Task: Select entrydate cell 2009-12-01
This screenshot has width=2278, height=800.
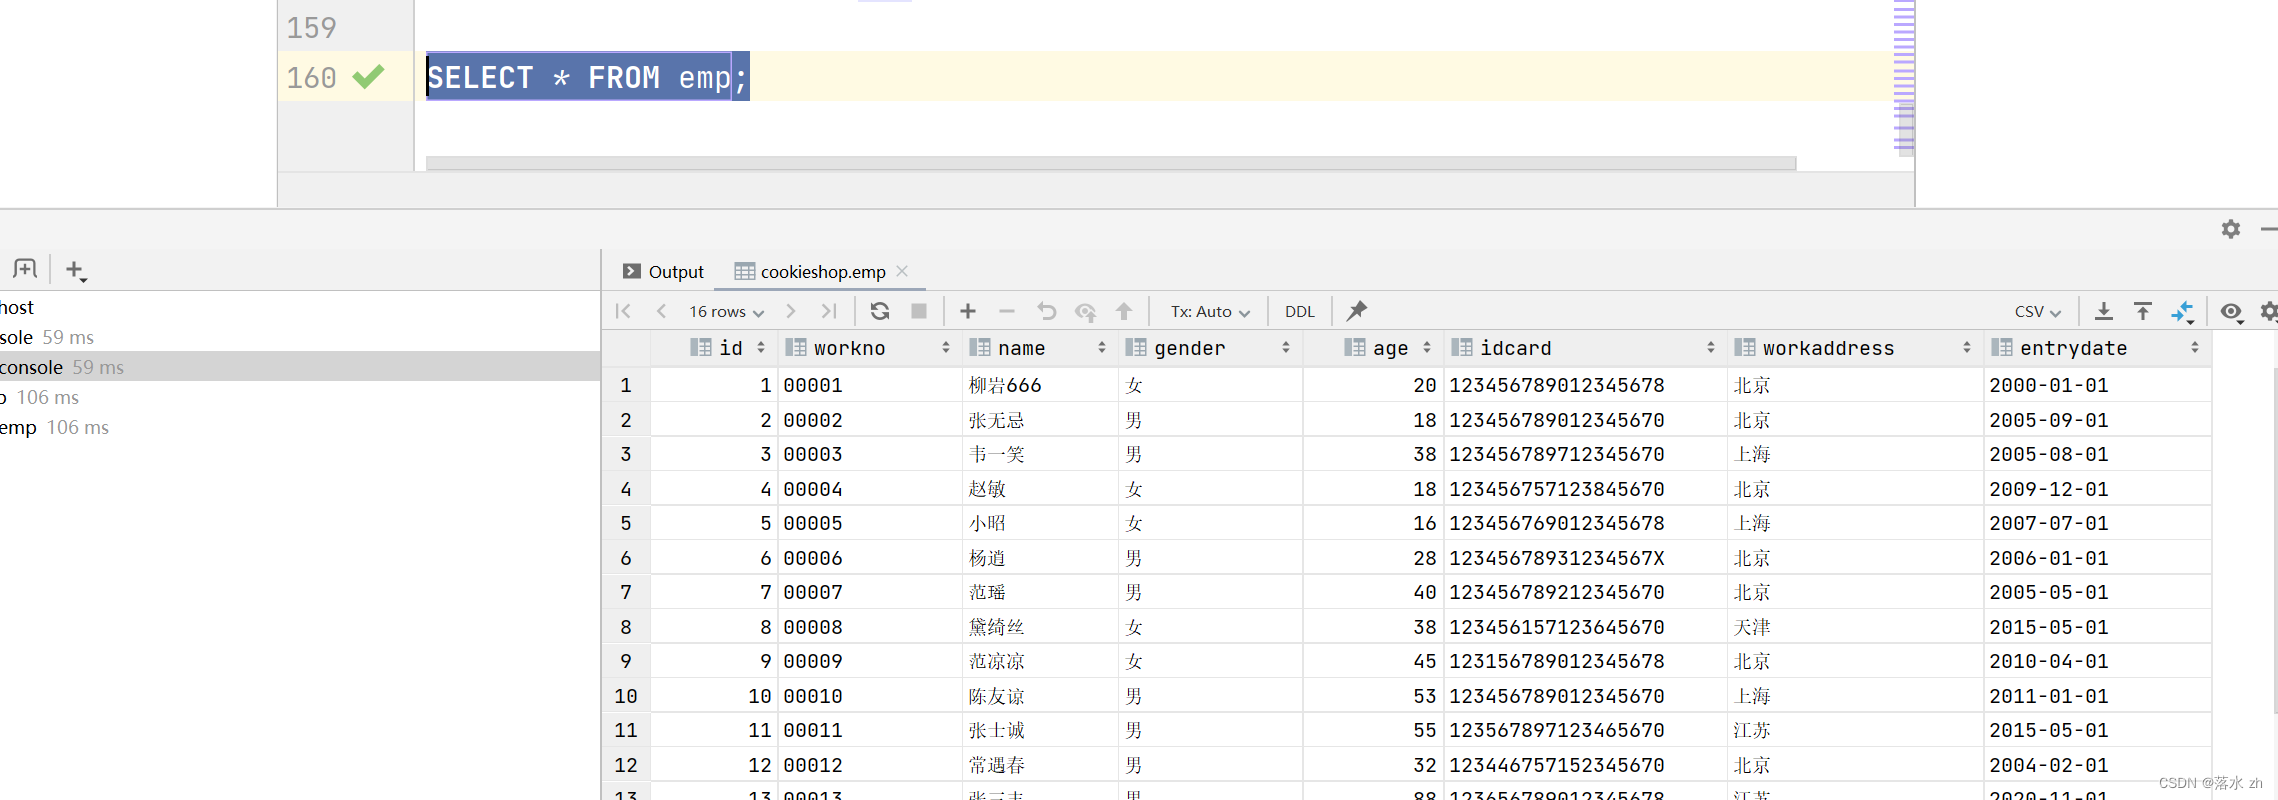Action: tap(2097, 489)
